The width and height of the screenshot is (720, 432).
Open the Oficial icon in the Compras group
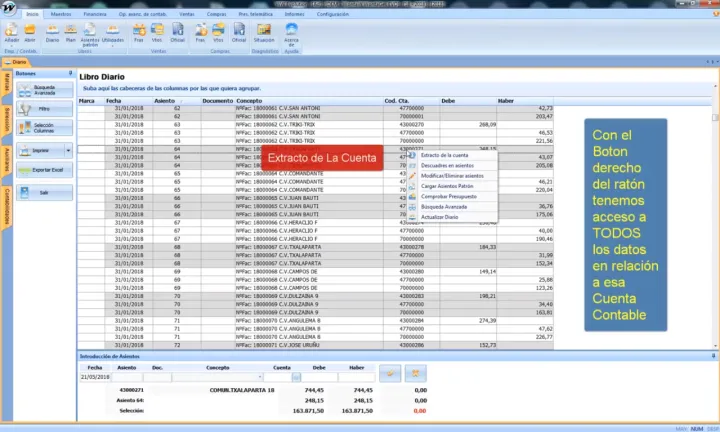(239, 33)
